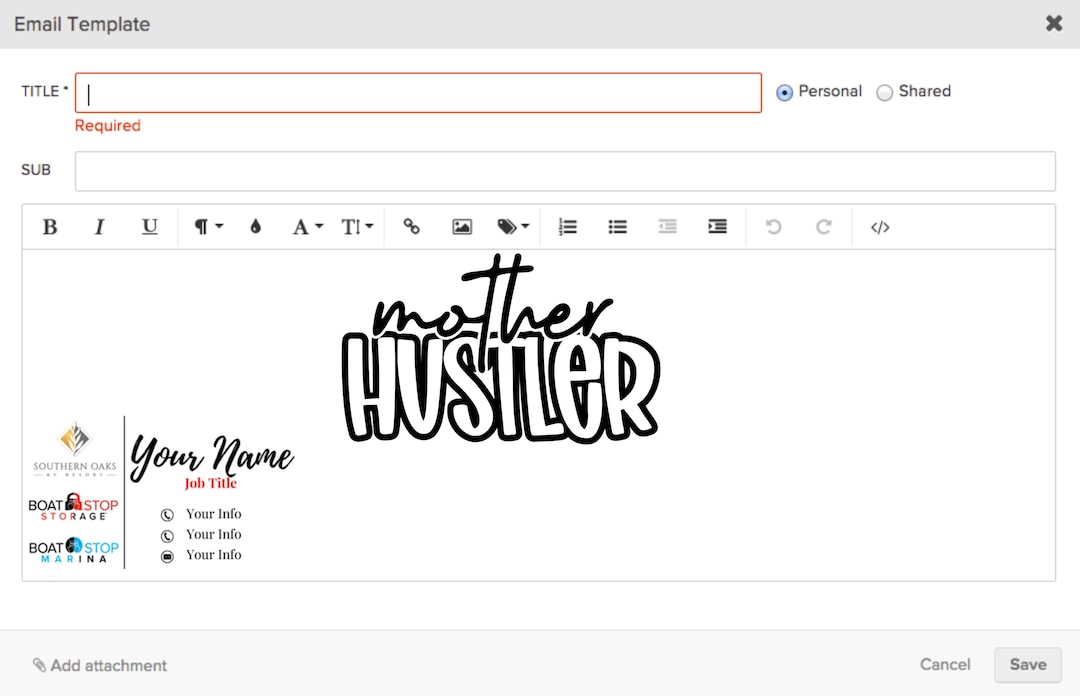This screenshot has width=1080, height=696.
Task: Apply bold formatting in the editor
Action: pos(50,227)
